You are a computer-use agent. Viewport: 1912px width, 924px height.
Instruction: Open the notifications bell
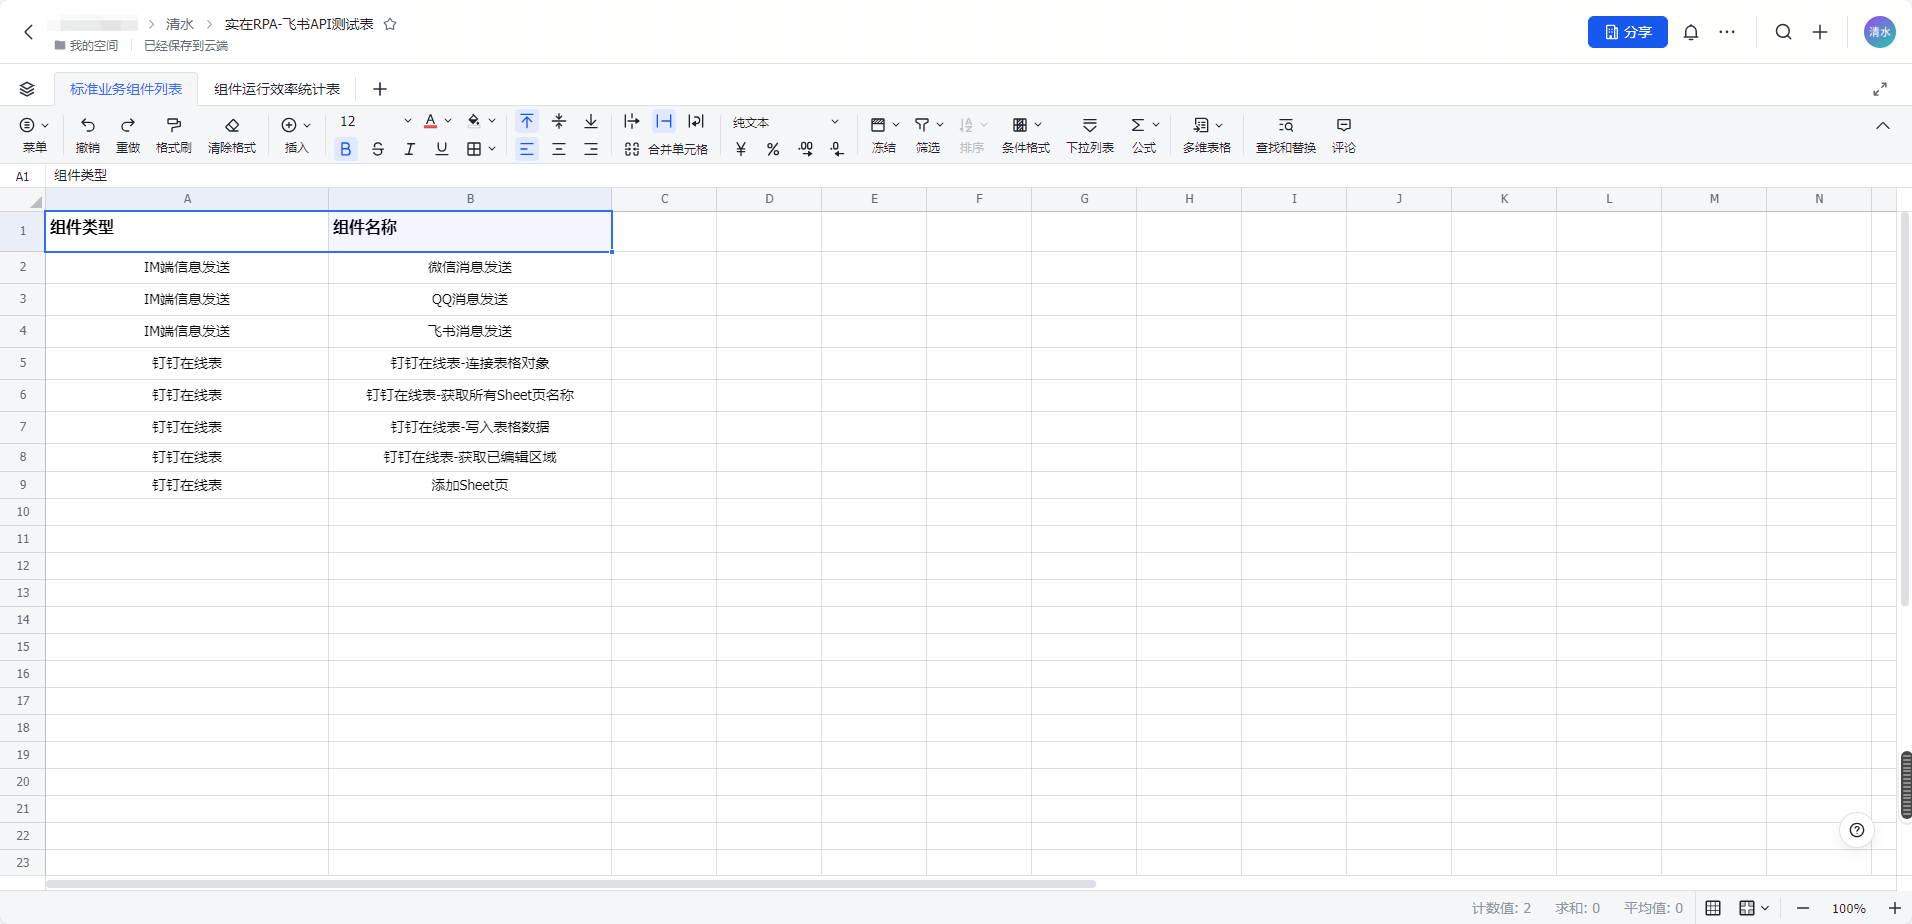[x=1690, y=32]
